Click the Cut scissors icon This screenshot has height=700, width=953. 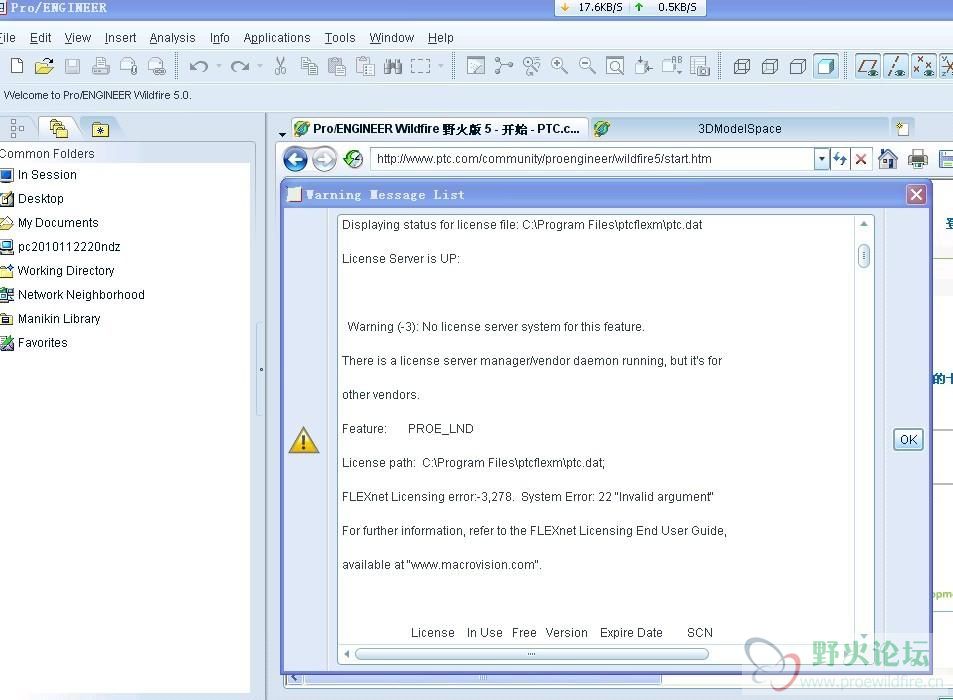point(280,66)
